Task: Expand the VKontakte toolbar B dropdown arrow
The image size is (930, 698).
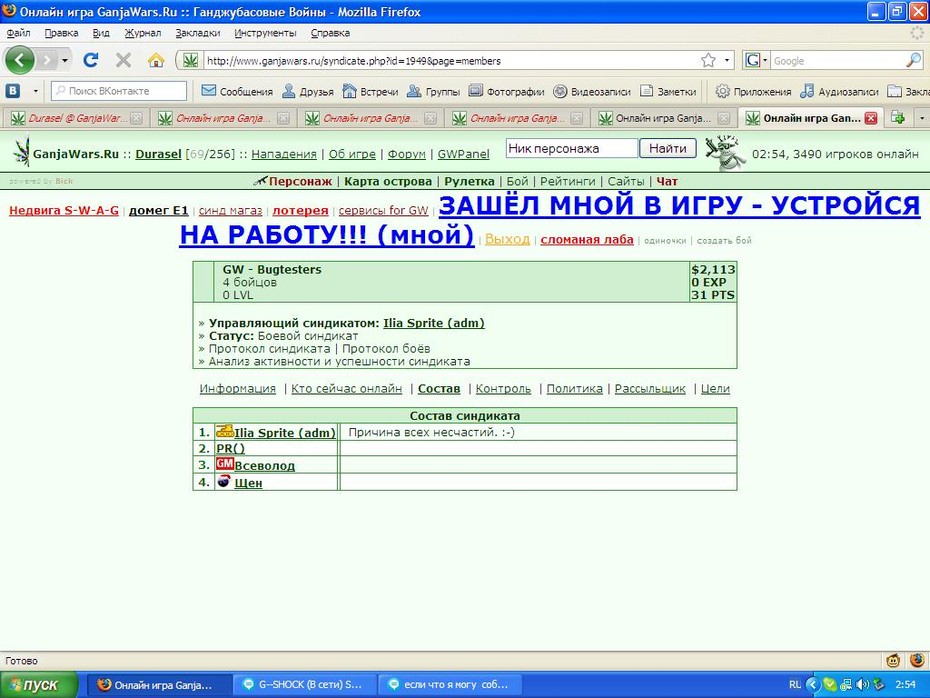Action: 36,91
